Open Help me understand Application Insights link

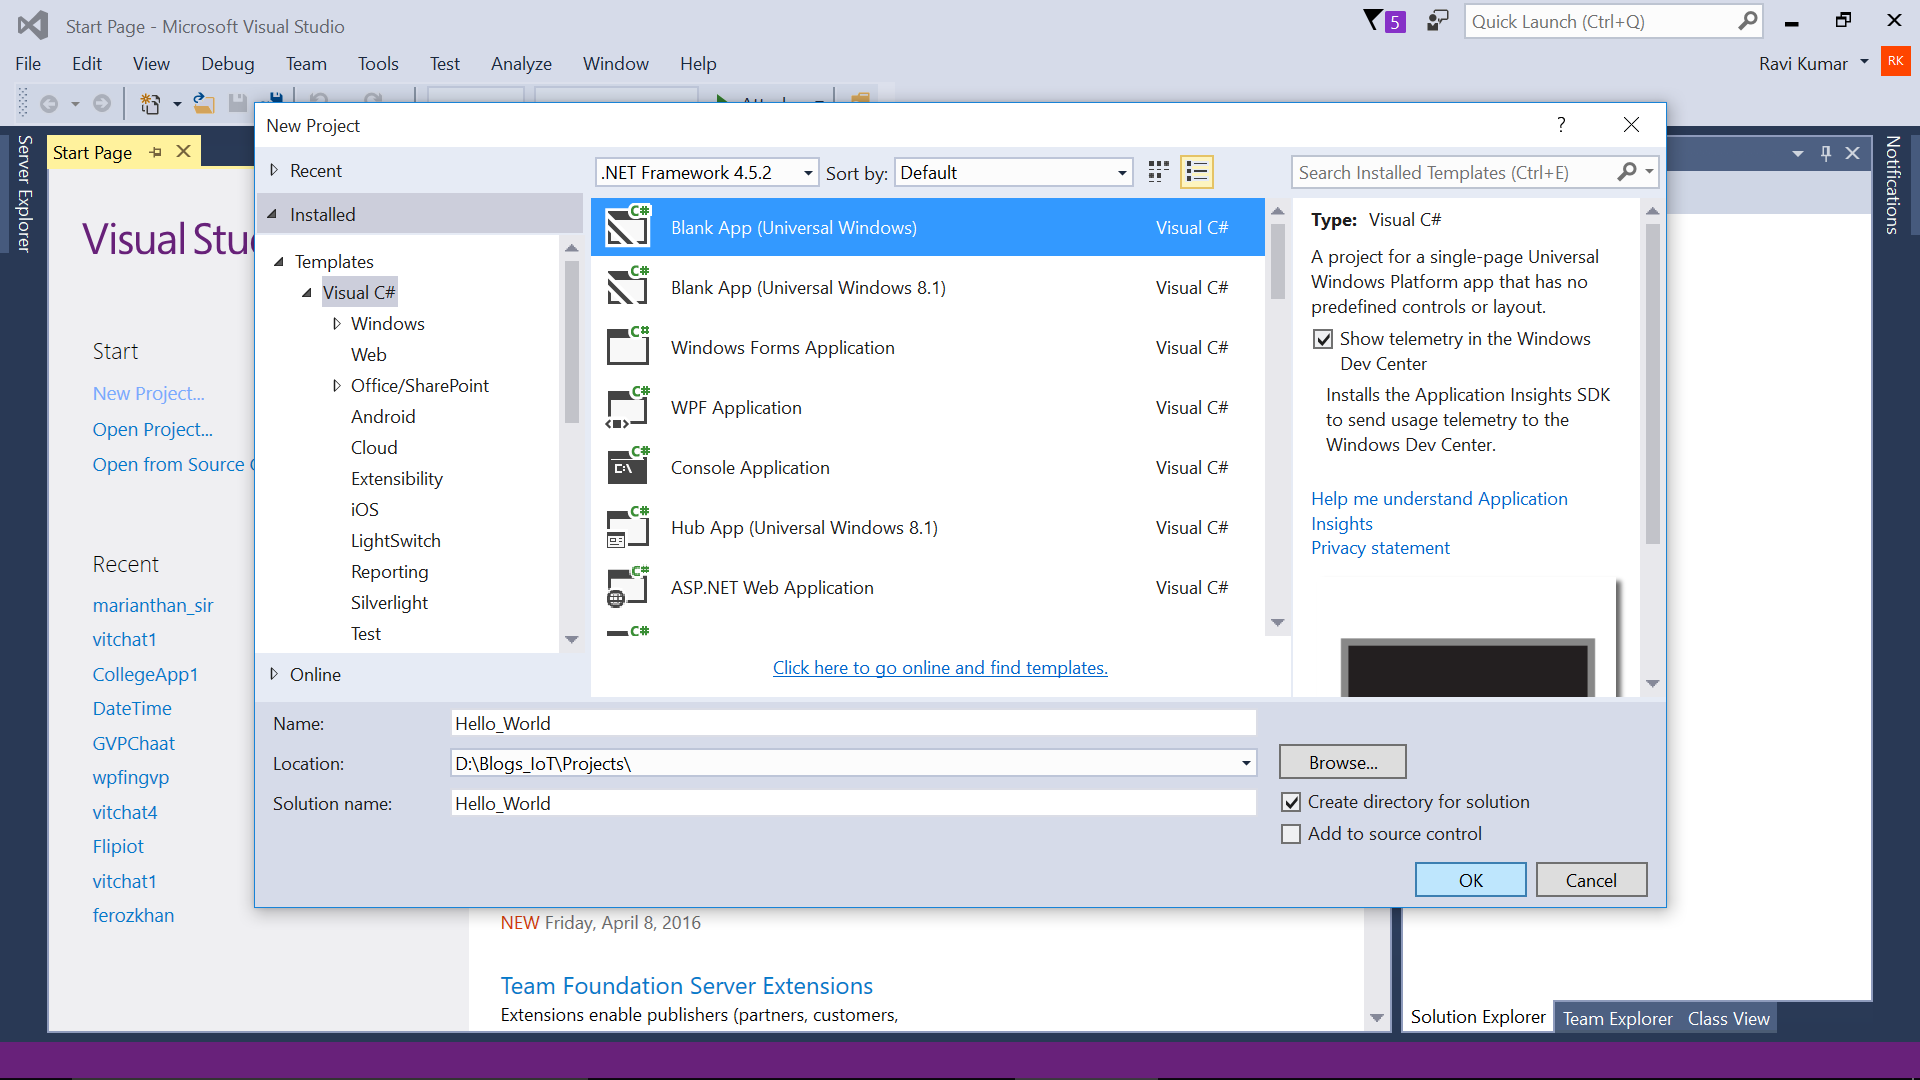pyautogui.click(x=1439, y=511)
